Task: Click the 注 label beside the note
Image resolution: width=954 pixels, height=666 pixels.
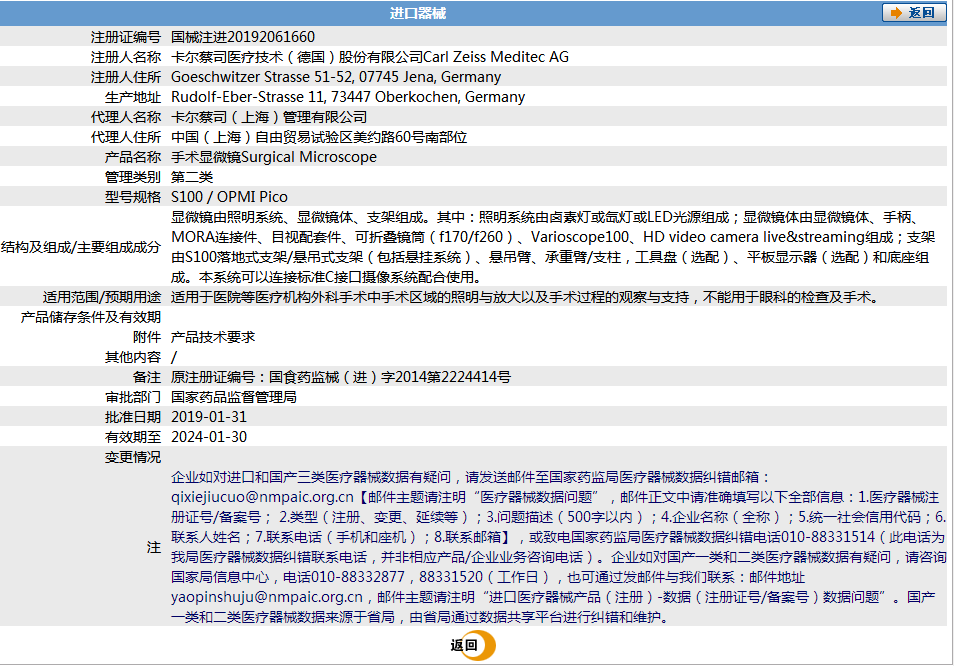Action: pos(154,547)
